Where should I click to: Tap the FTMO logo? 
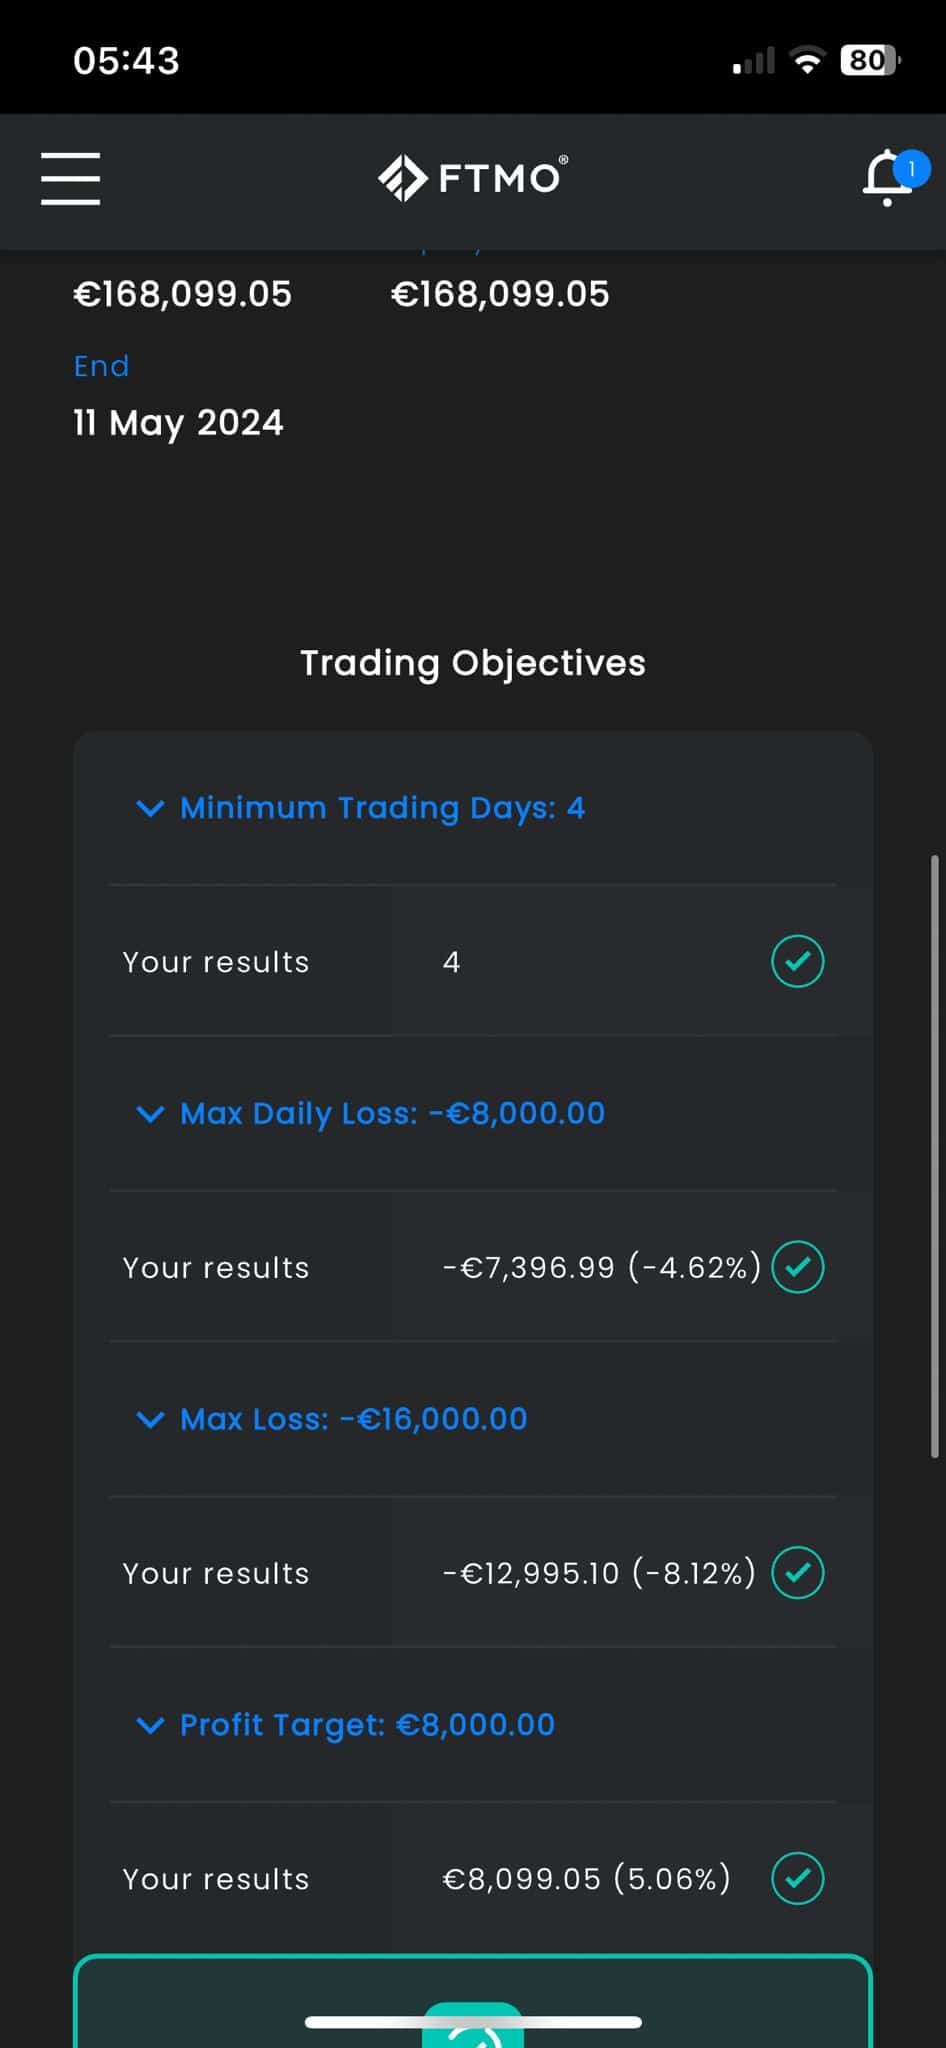coord(473,178)
